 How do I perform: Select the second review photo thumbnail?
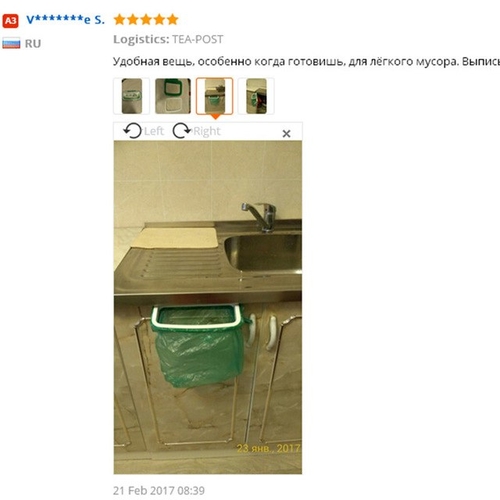pyautogui.click(x=173, y=96)
